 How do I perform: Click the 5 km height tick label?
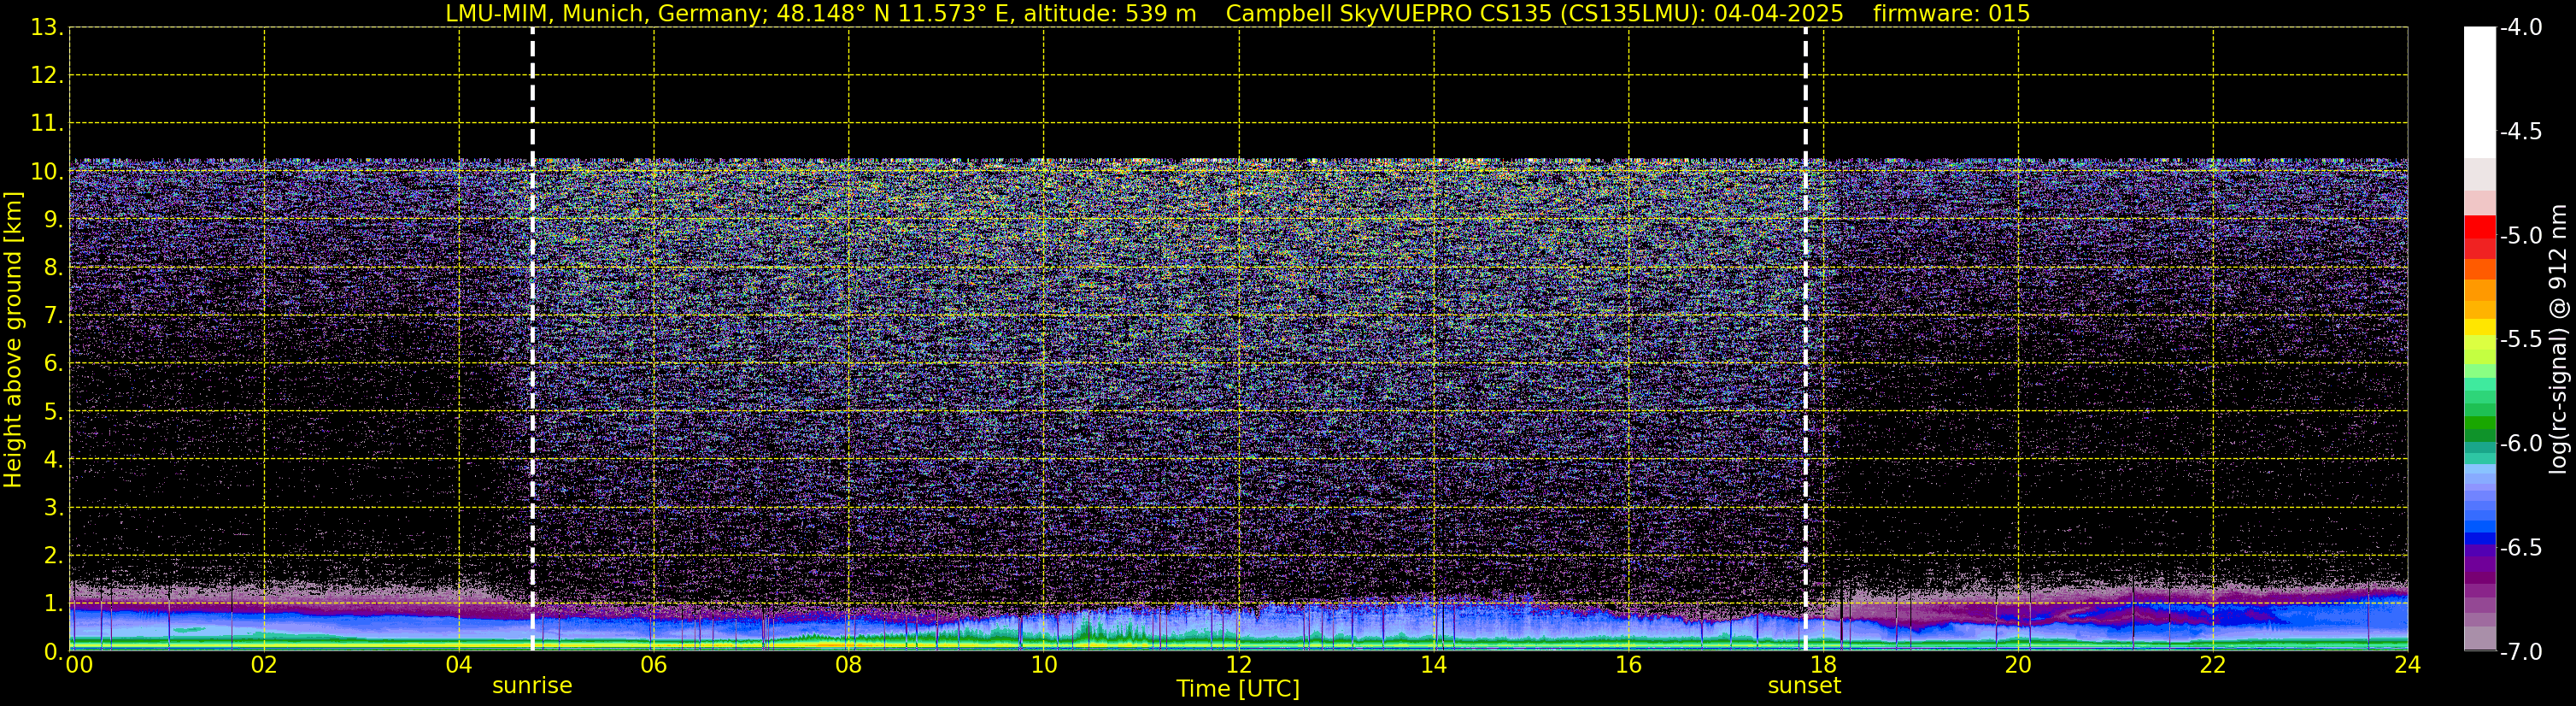click(x=54, y=411)
